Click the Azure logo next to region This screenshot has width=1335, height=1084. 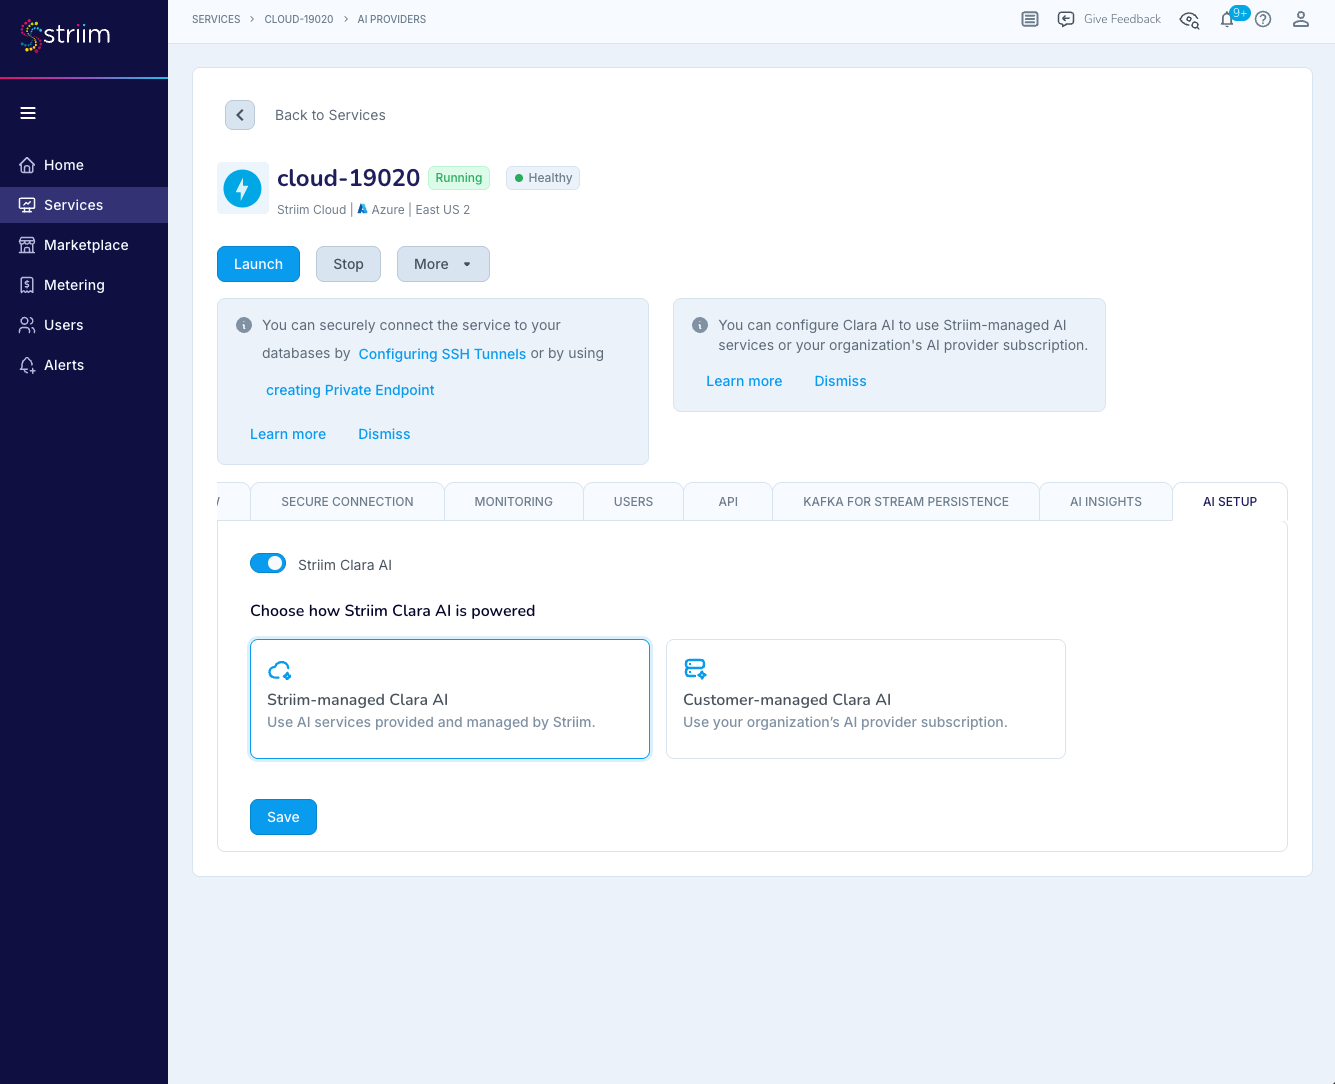(x=362, y=209)
